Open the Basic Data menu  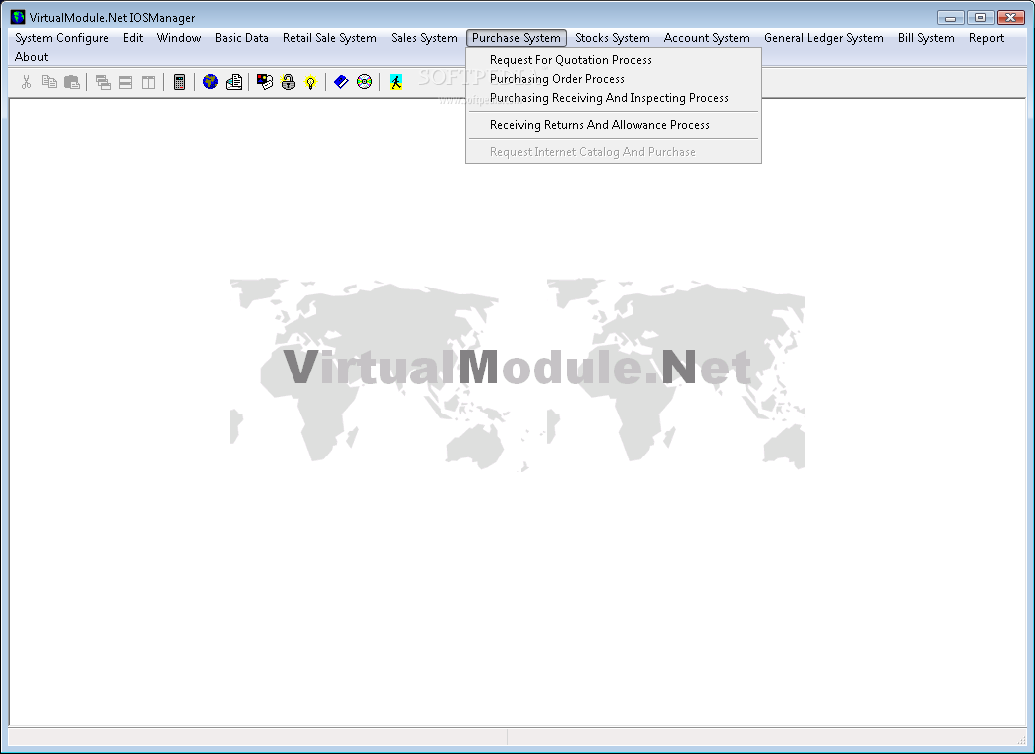[242, 38]
